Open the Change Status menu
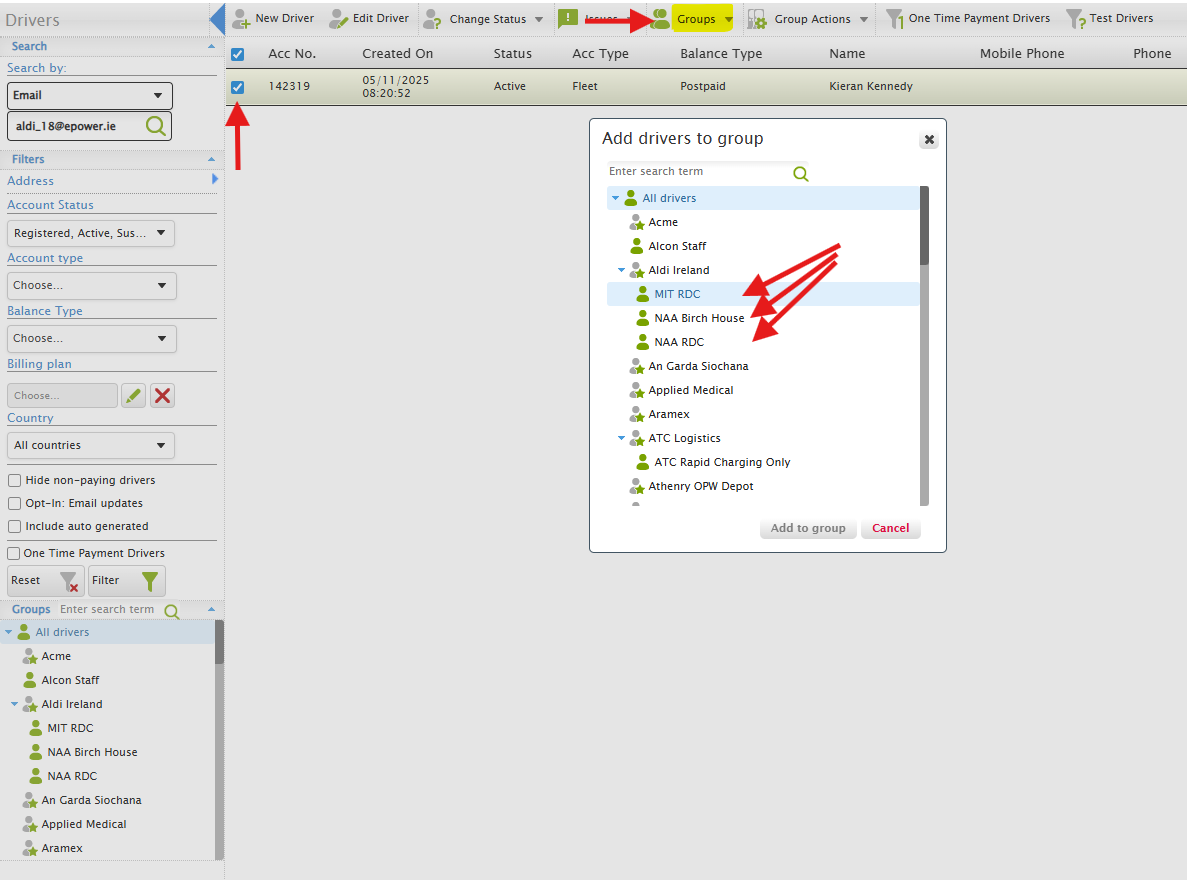 click(483, 19)
